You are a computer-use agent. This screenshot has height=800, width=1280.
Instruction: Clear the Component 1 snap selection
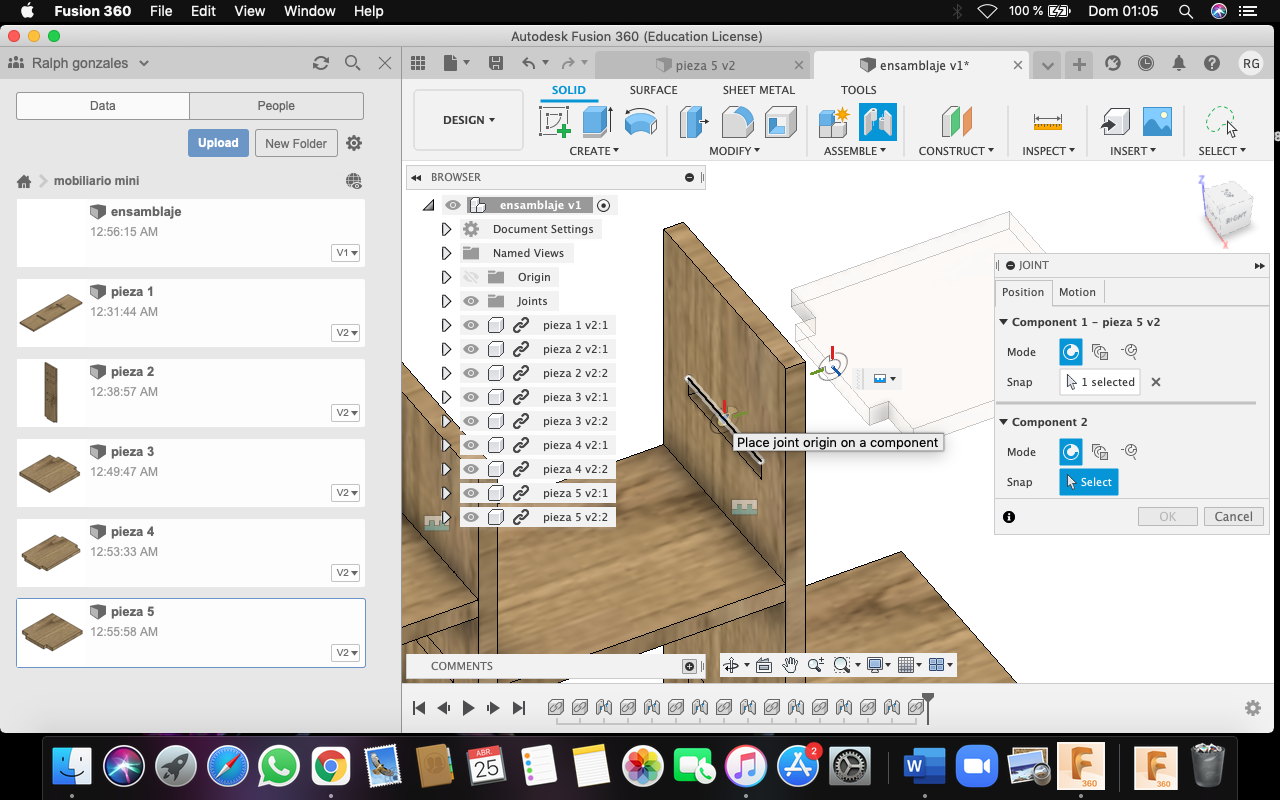point(1156,382)
